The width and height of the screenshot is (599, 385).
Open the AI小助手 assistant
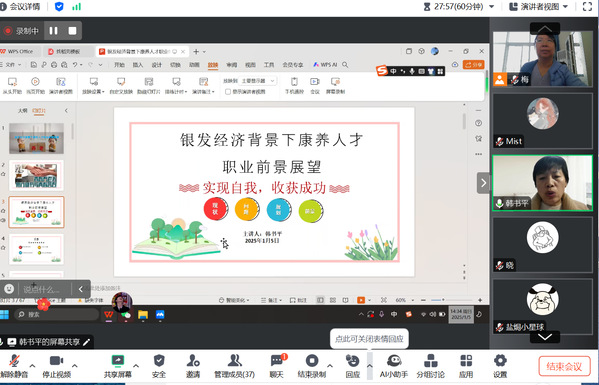tap(394, 366)
